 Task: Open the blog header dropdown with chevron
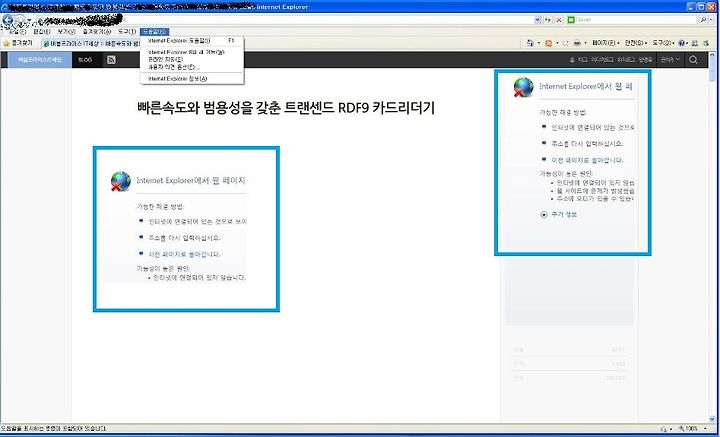[x=670, y=60]
